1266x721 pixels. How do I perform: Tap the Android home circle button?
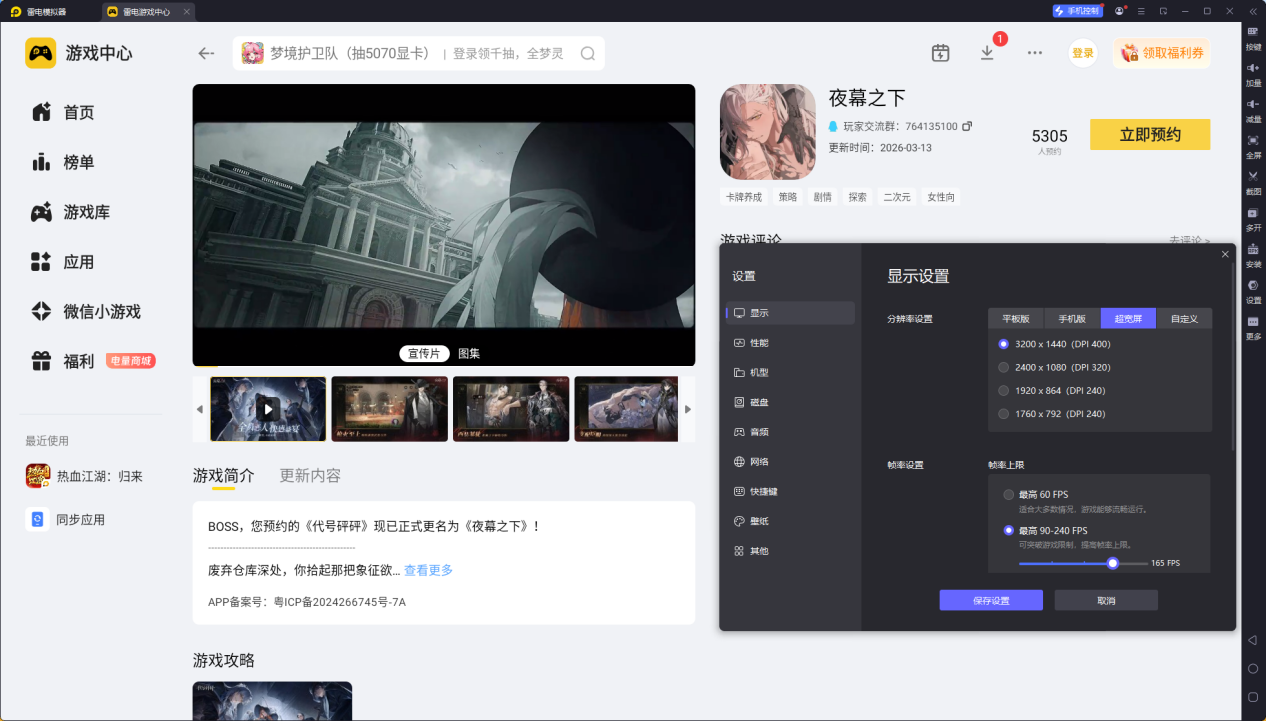[x=1253, y=668]
